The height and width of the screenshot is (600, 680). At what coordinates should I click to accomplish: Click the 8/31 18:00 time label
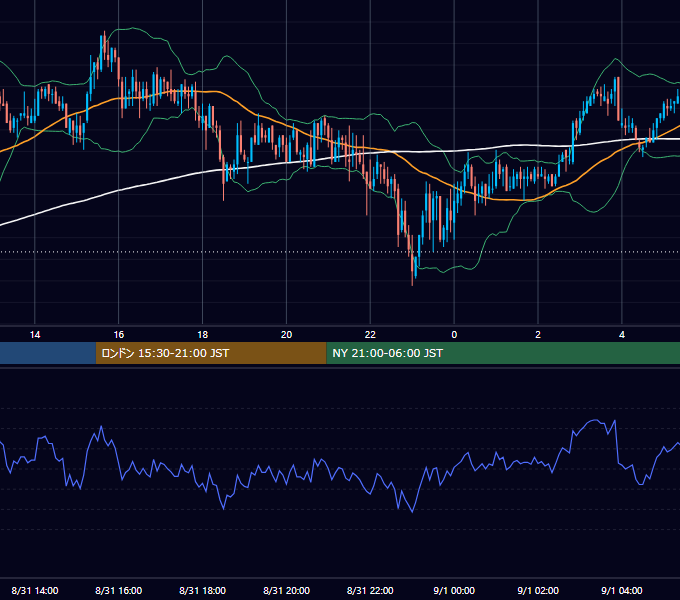pyautogui.click(x=203, y=590)
